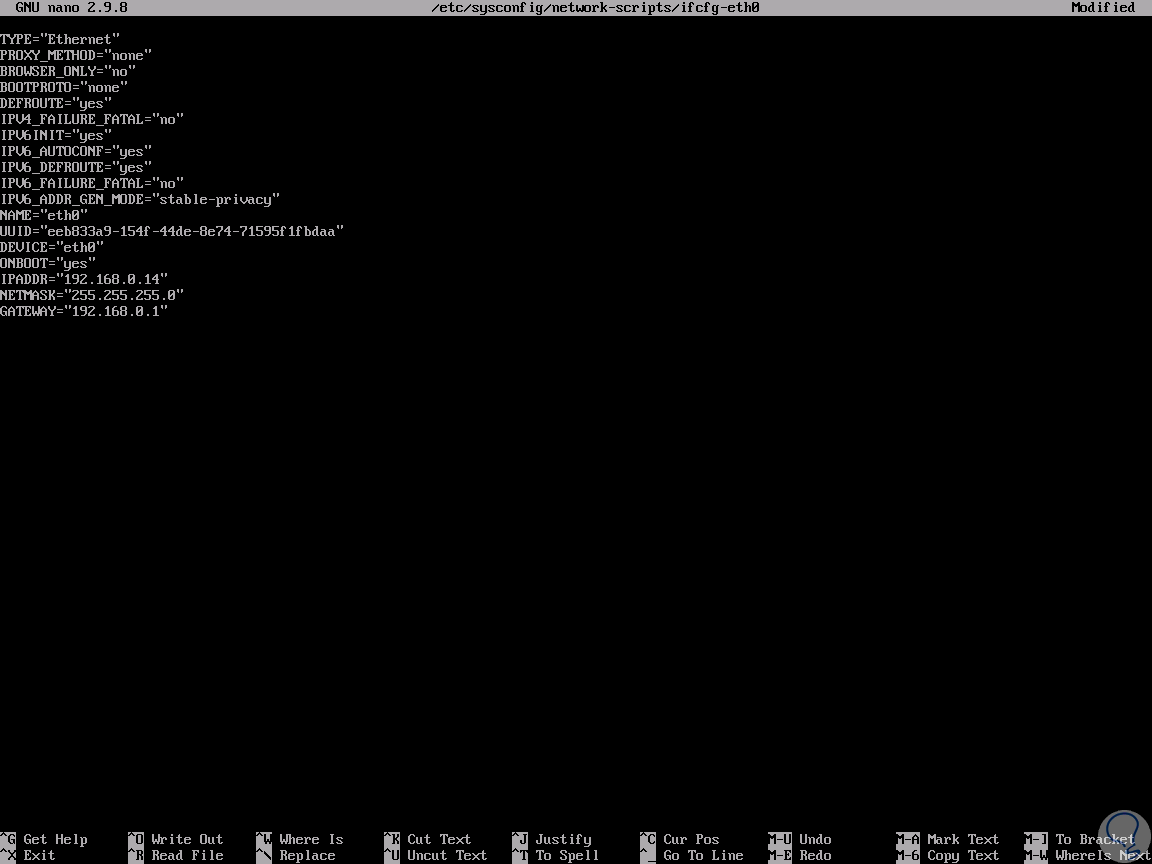Image resolution: width=1152 pixels, height=864 pixels.
Task: Click the Where Is shortcut label
Action: point(311,839)
